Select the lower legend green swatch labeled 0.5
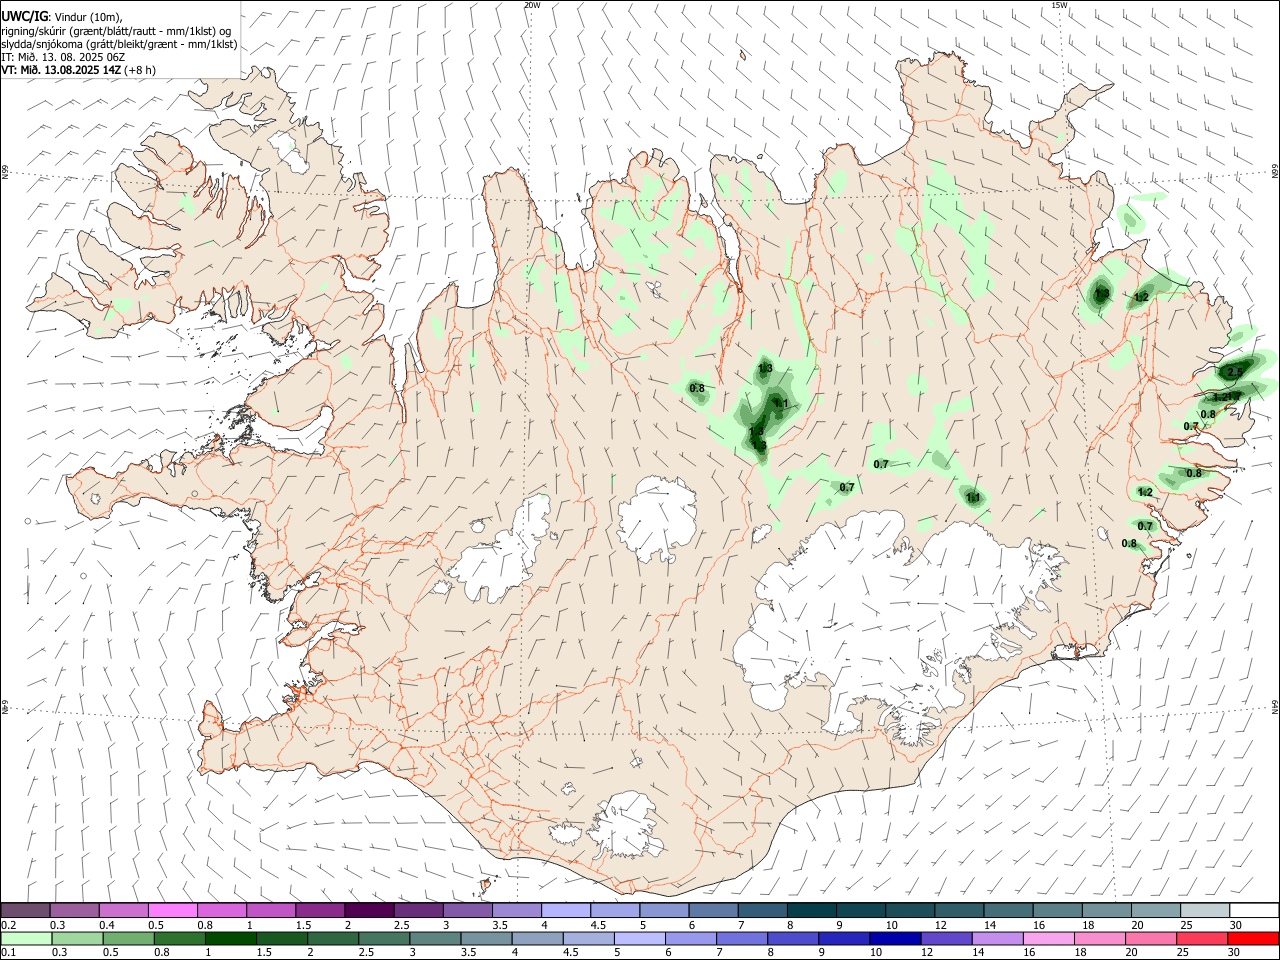This screenshot has width=1280, height=960. [x=127, y=938]
